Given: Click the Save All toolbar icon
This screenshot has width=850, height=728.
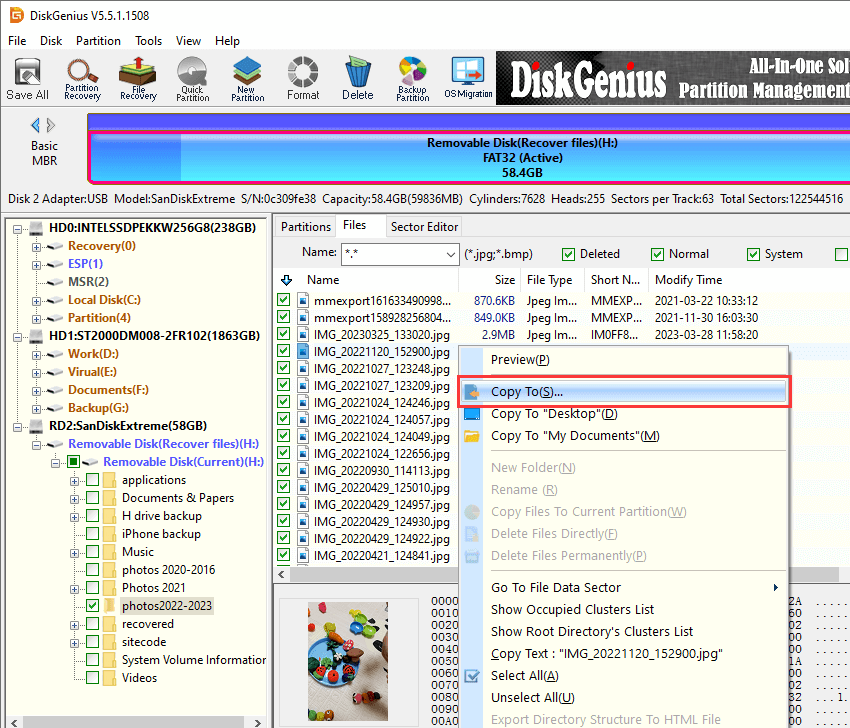Looking at the screenshot, I should tap(27, 79).
